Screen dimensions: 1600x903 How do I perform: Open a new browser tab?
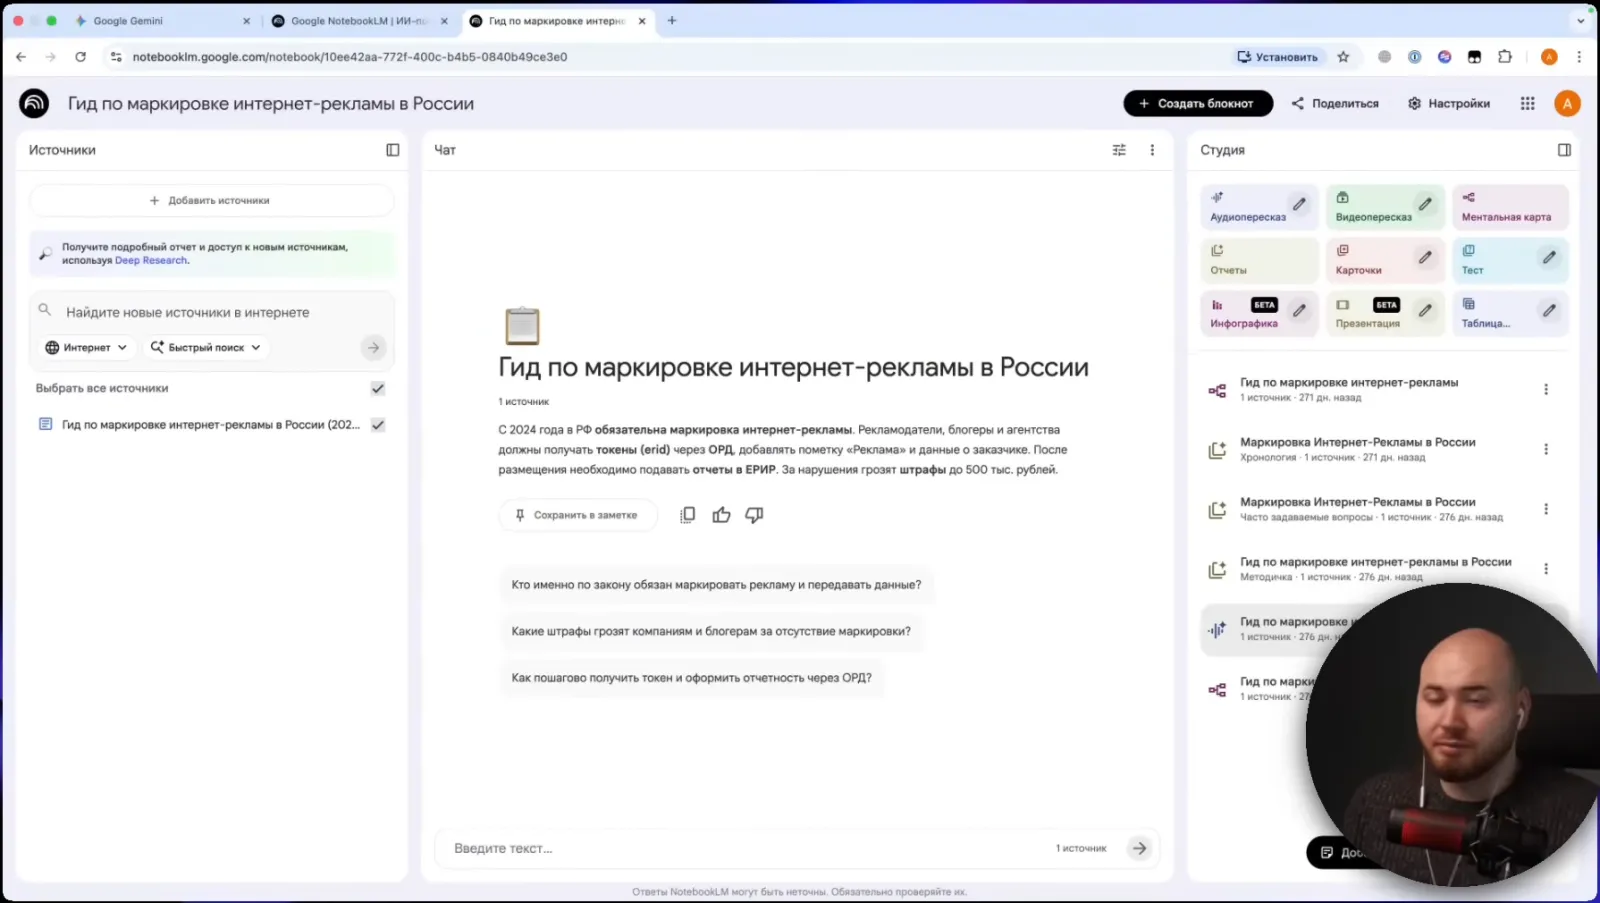(x=672, y=20)
